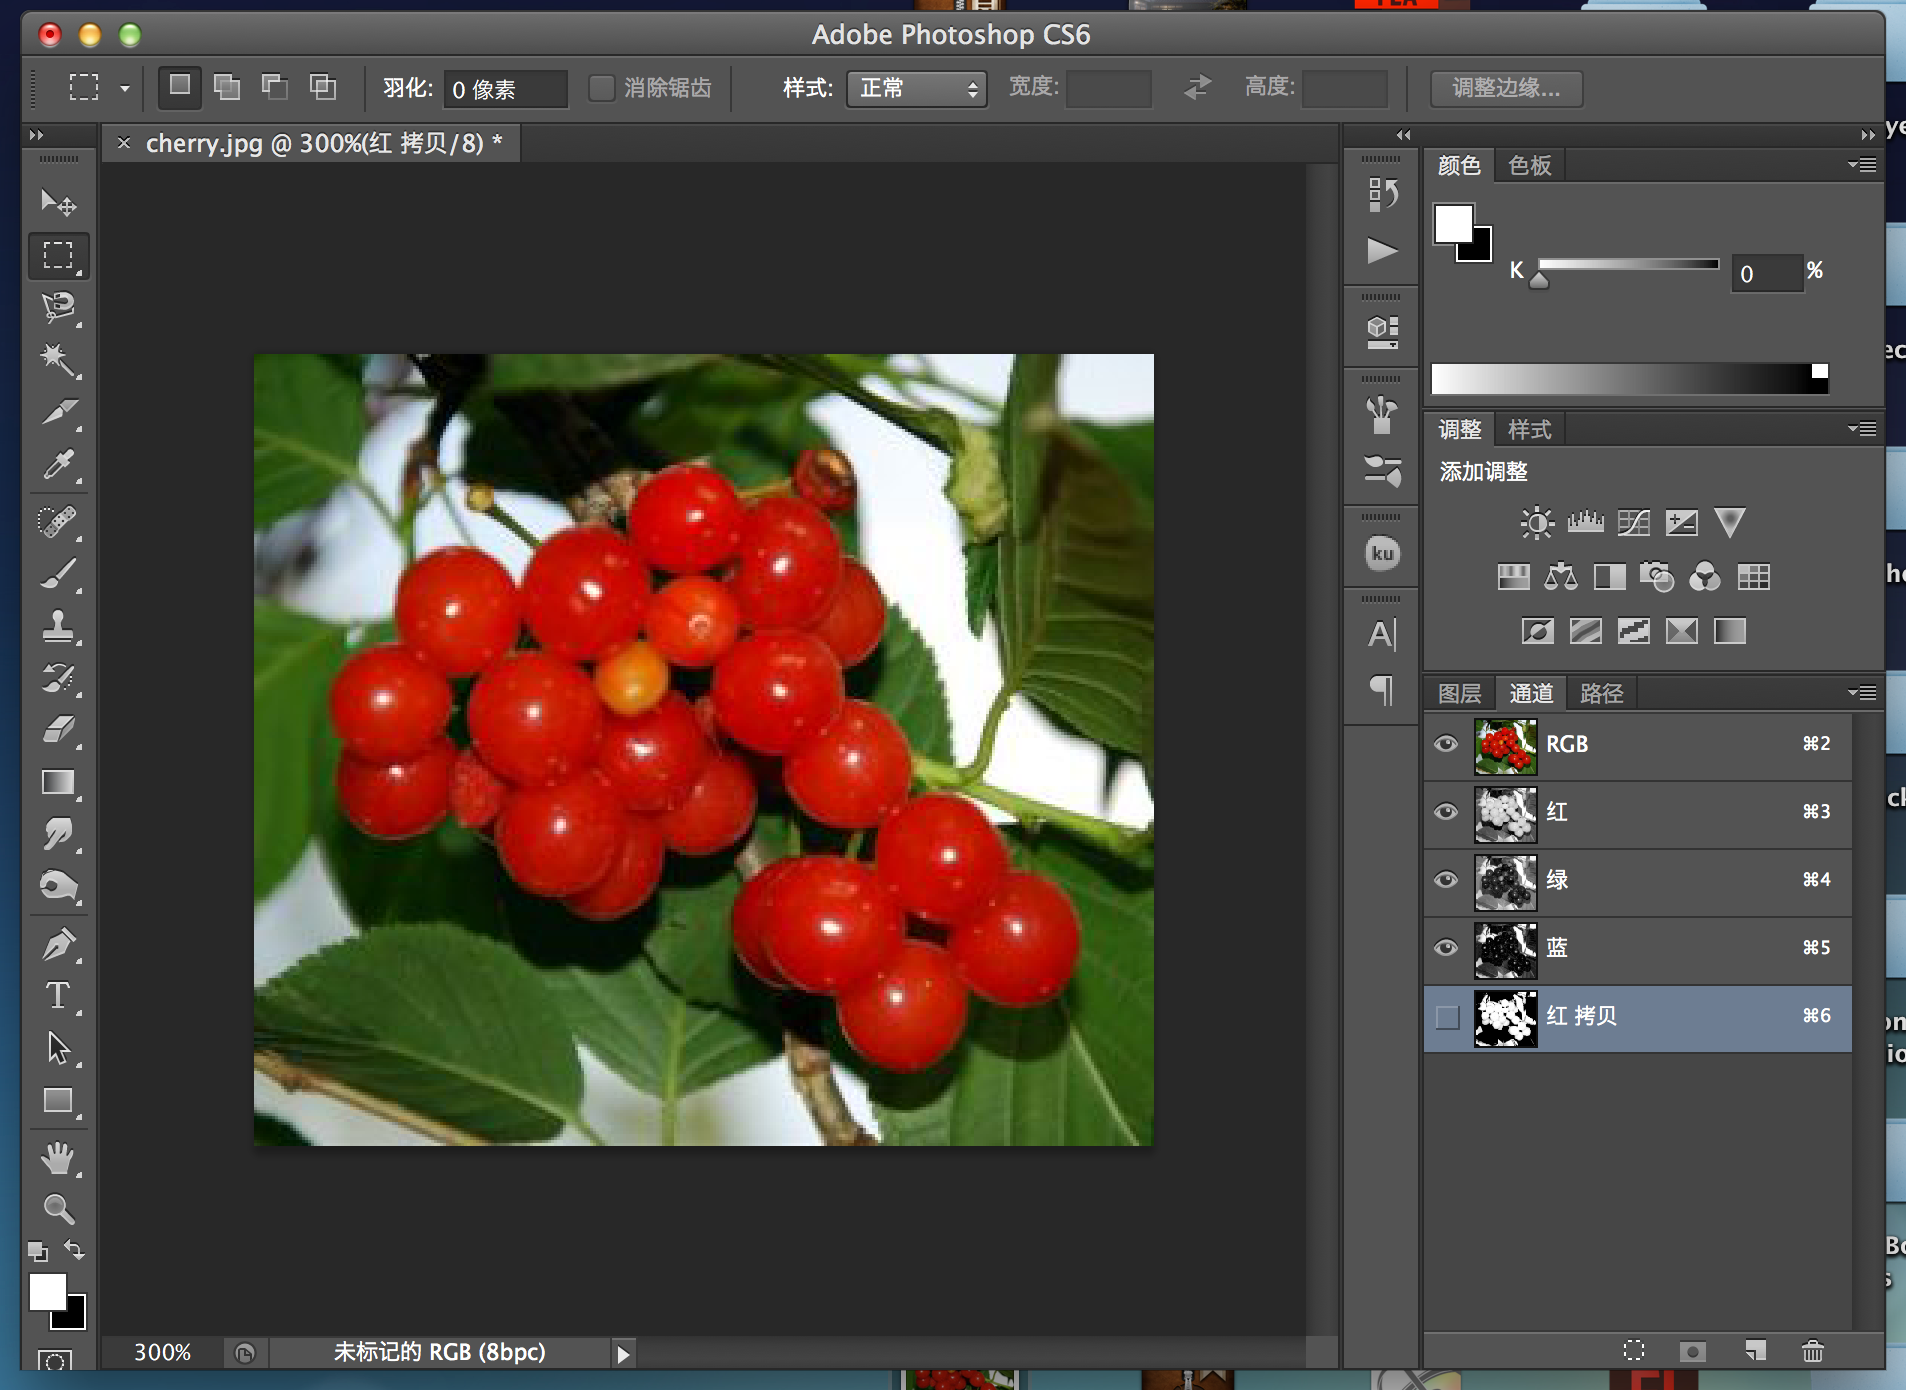Open the status bar info arrow
Viewport: 1906px width, 1390px height.
click(623, 1354)
